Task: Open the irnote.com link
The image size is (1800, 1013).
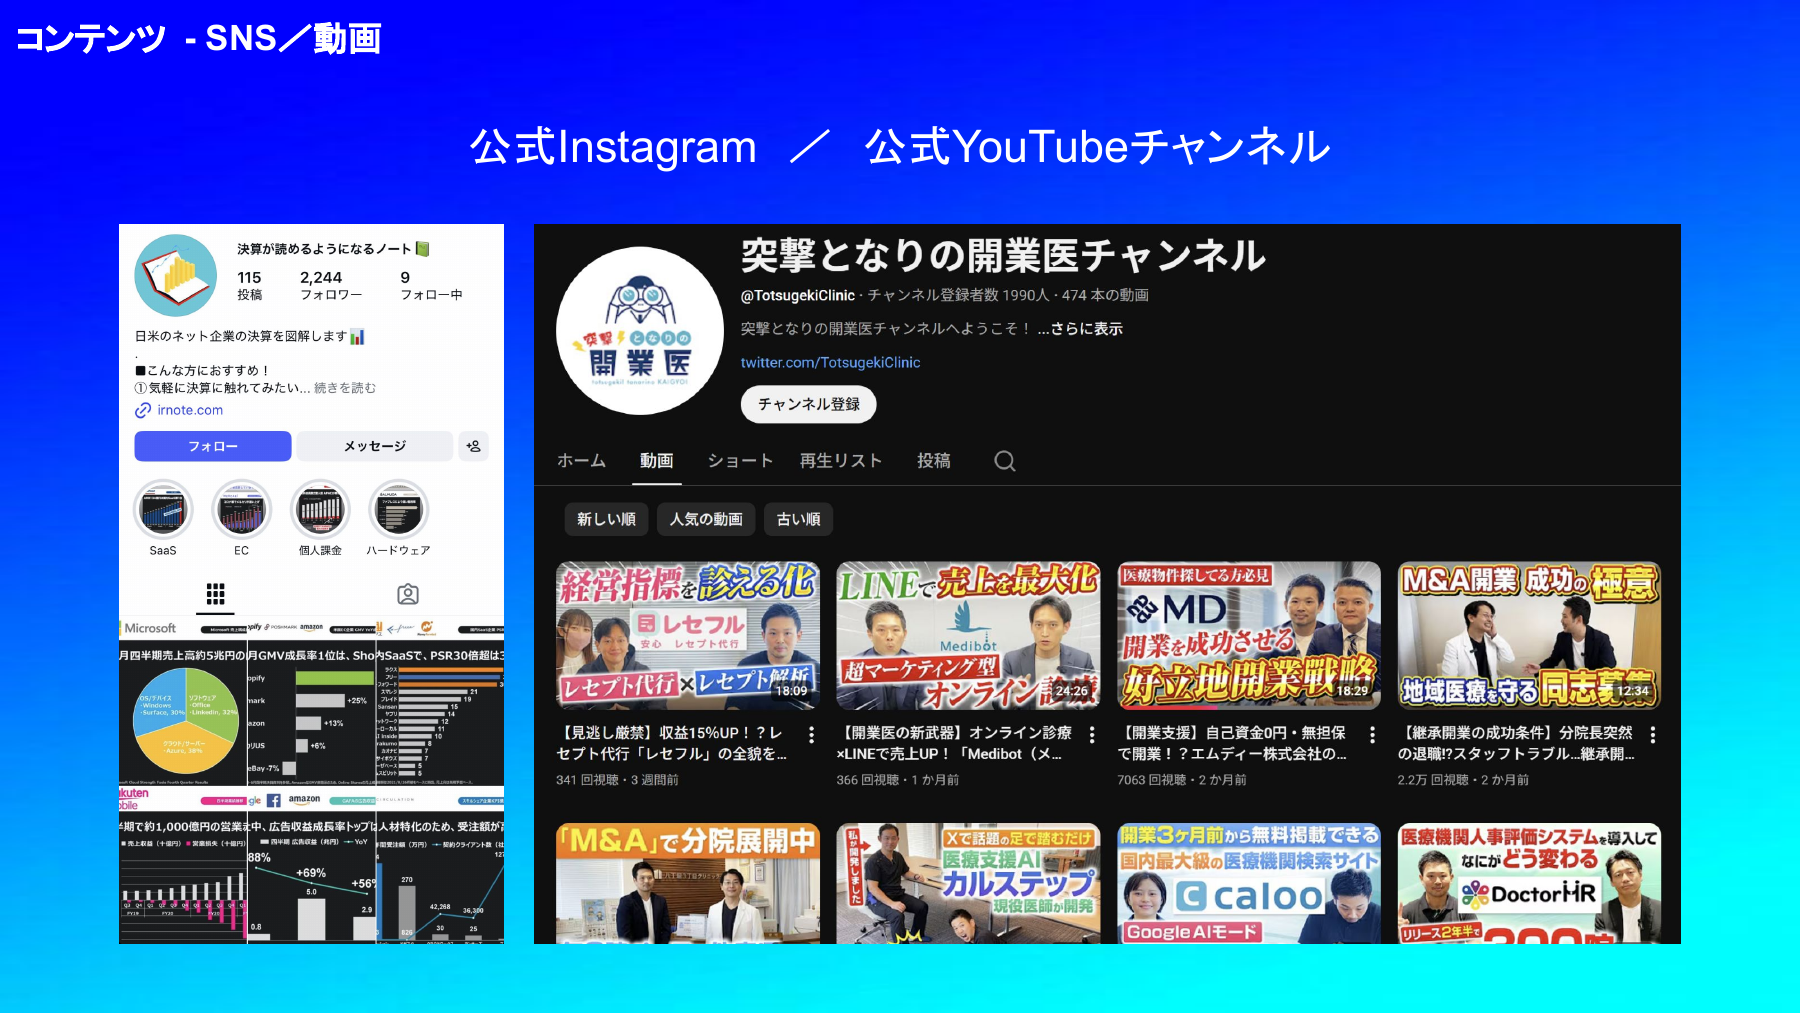Action: [x=190, y=410]
